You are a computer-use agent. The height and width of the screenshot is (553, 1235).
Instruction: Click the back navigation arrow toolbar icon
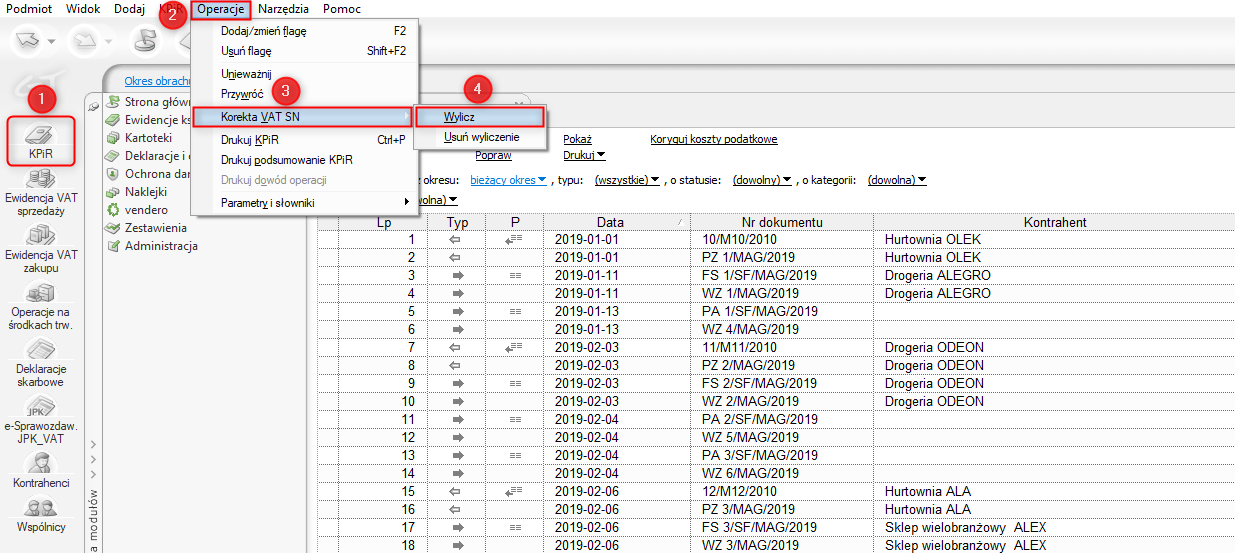(27, 41)
